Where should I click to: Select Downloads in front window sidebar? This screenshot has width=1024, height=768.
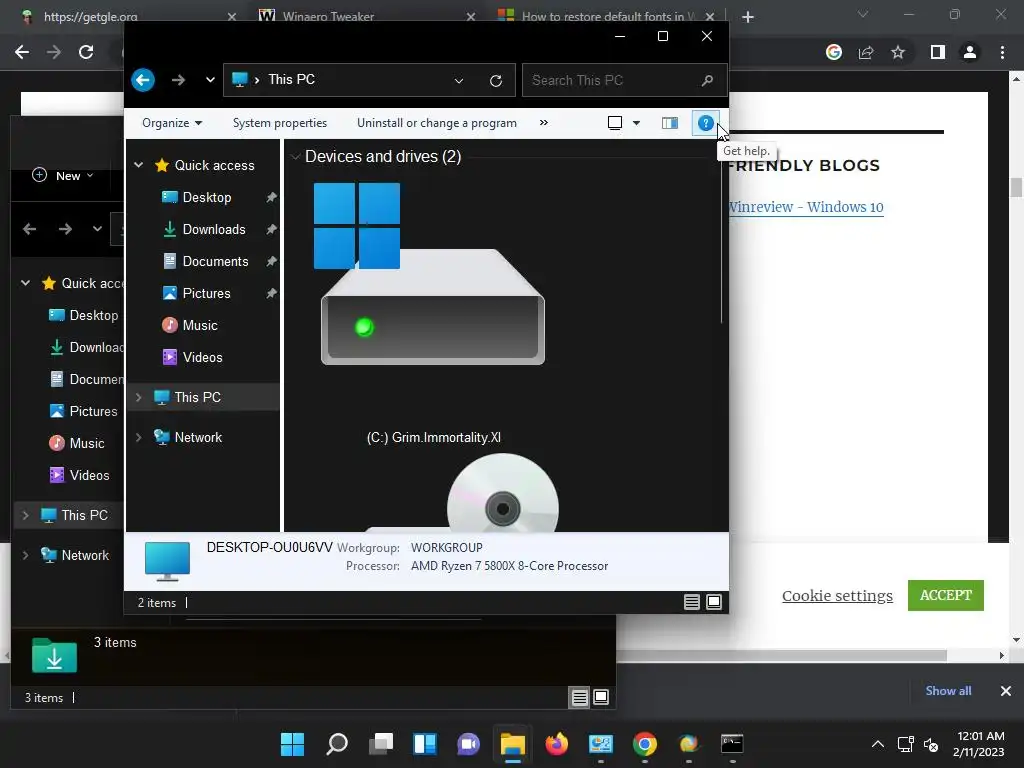214,229
